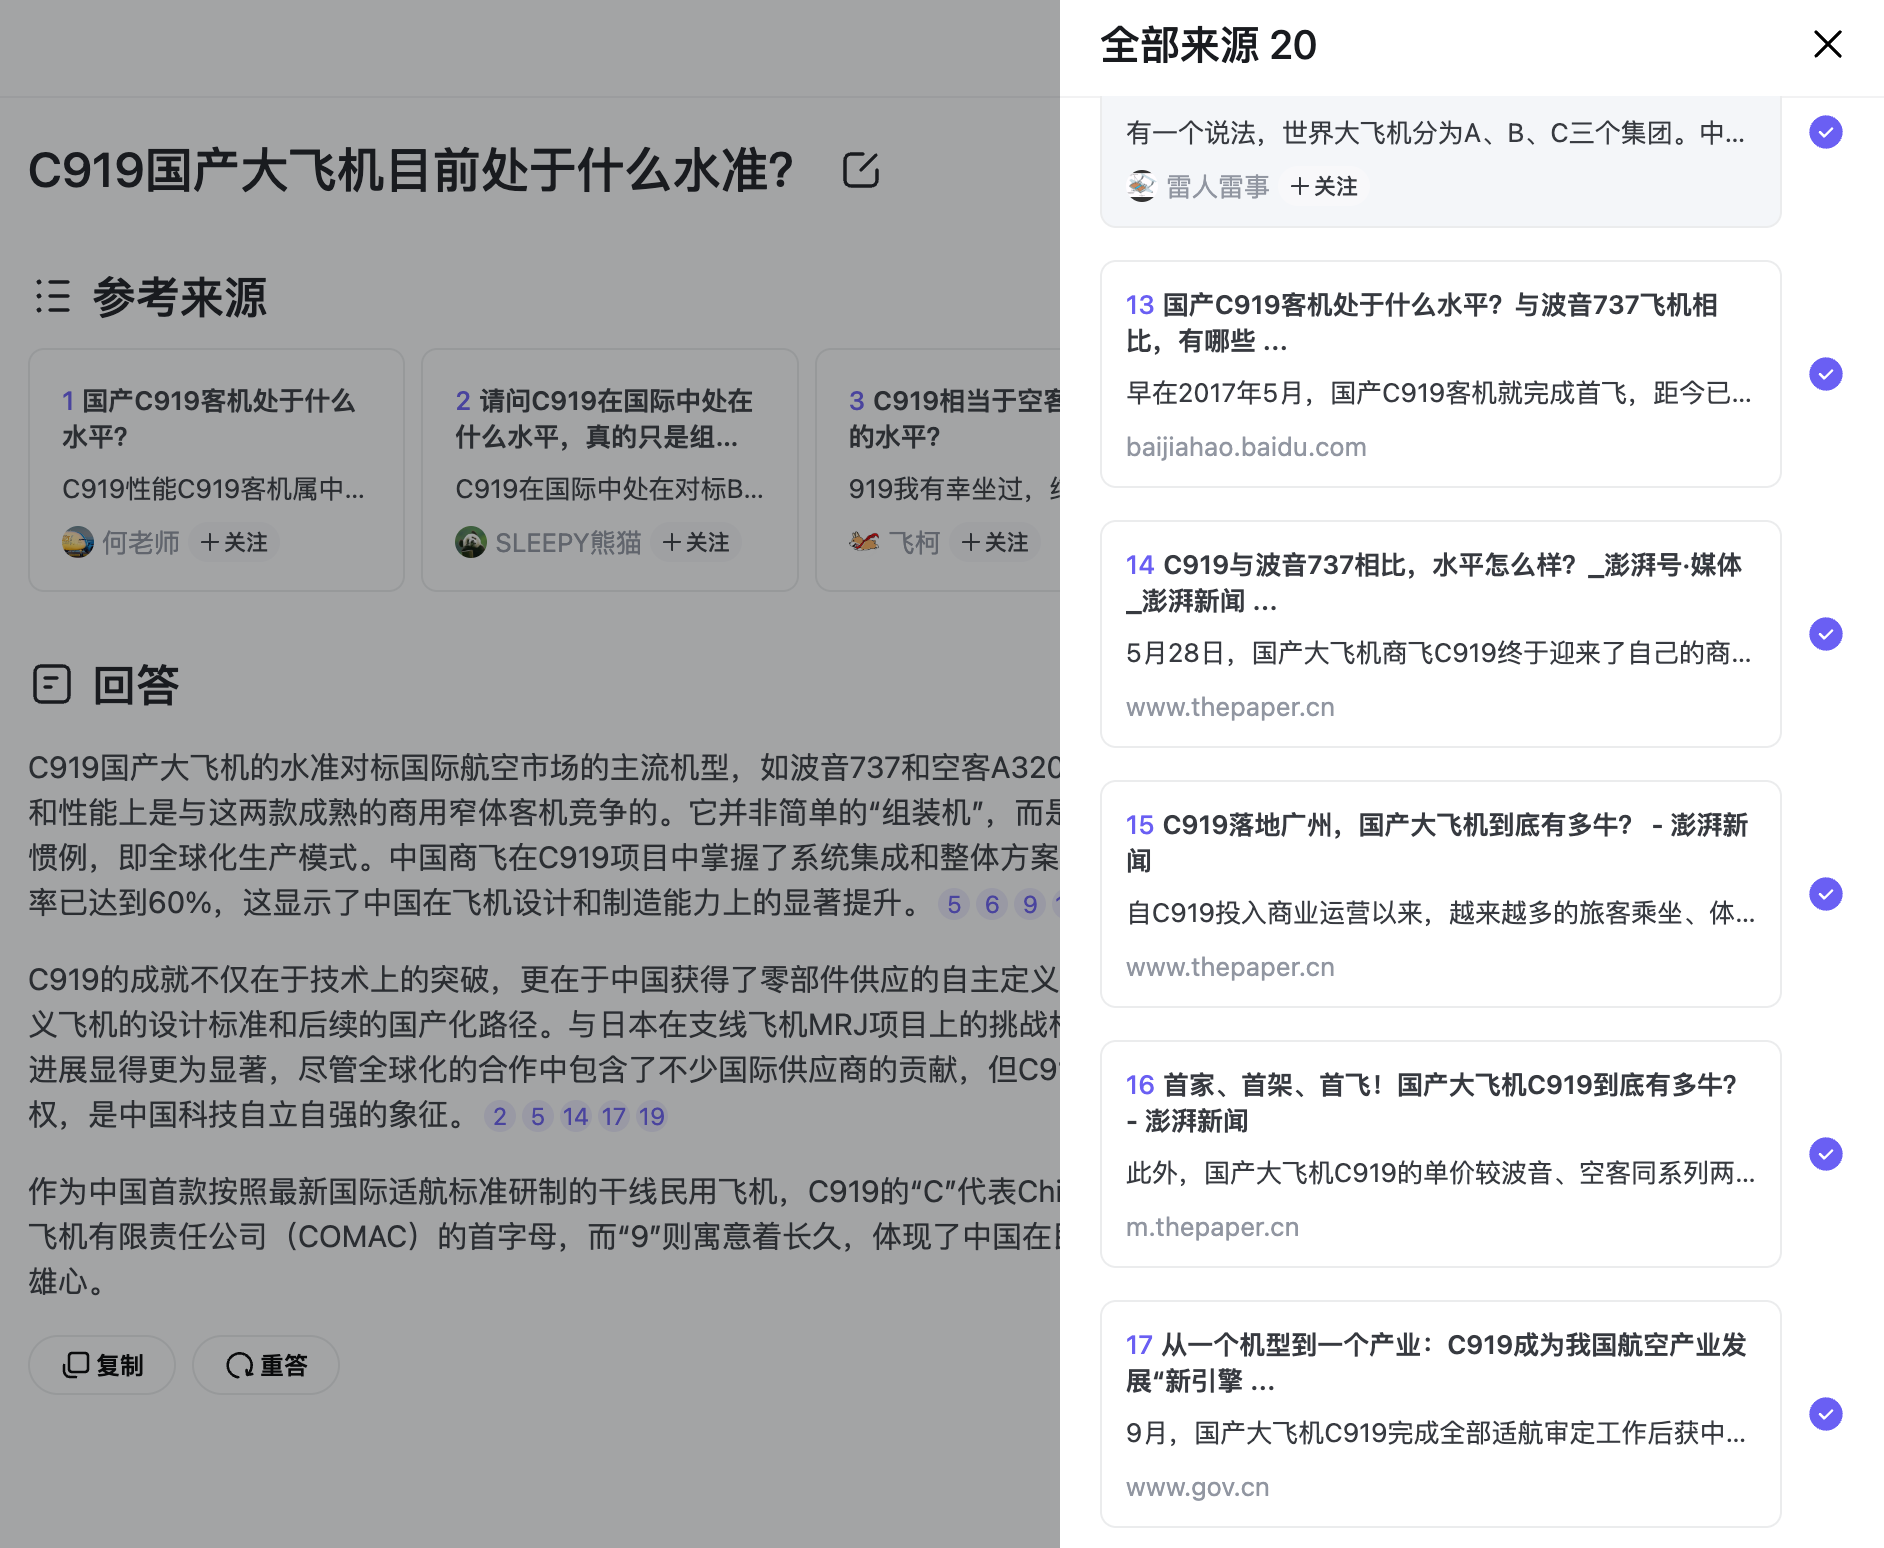Click snippet 9月，国产大飞机C919完成全部适航
Screen dimensions: 1884x1548
pyautogui.click(x=1436, y=1433)
